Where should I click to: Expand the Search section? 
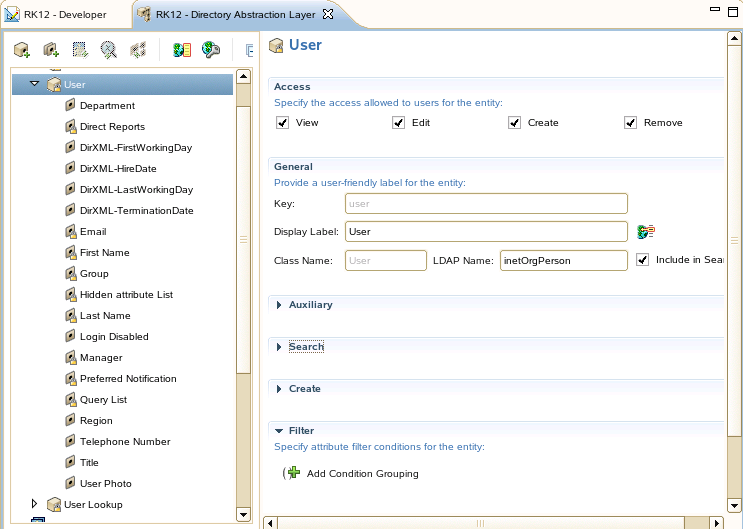(x=279, y=347)
